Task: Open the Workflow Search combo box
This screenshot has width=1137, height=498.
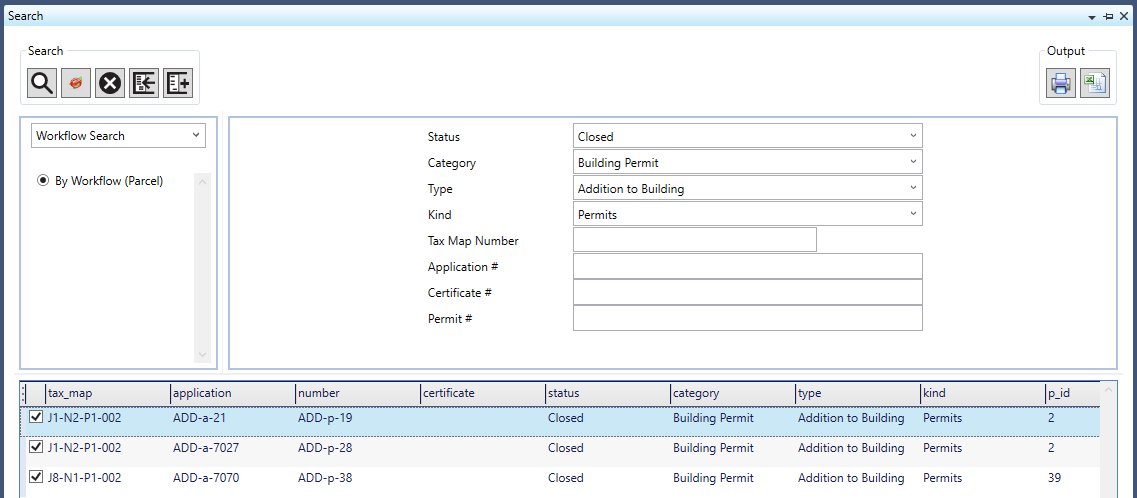Action: point(118,136)
